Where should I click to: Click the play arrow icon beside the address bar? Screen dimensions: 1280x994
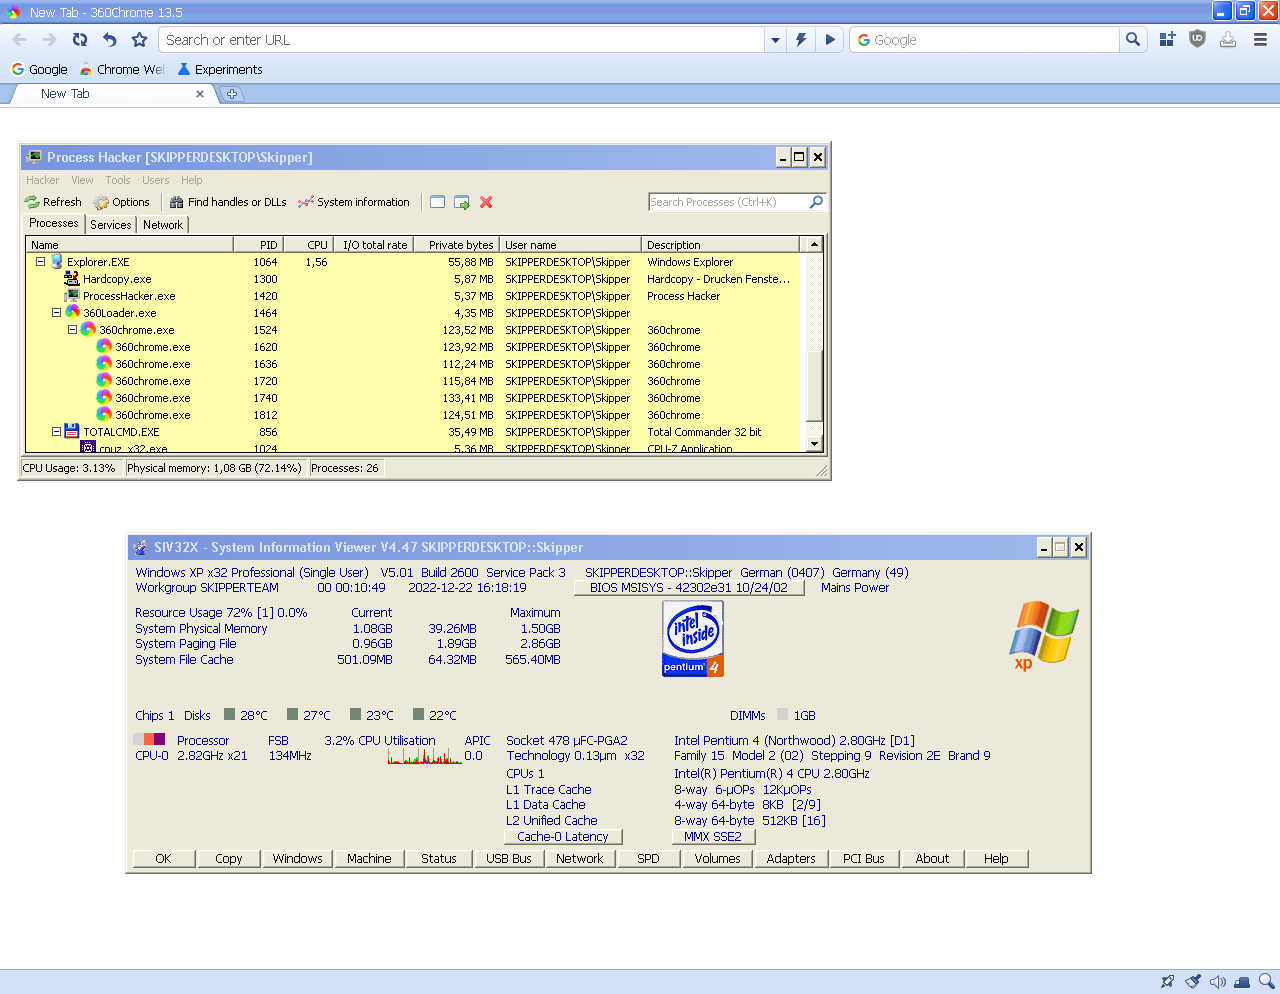click(829, 40)
